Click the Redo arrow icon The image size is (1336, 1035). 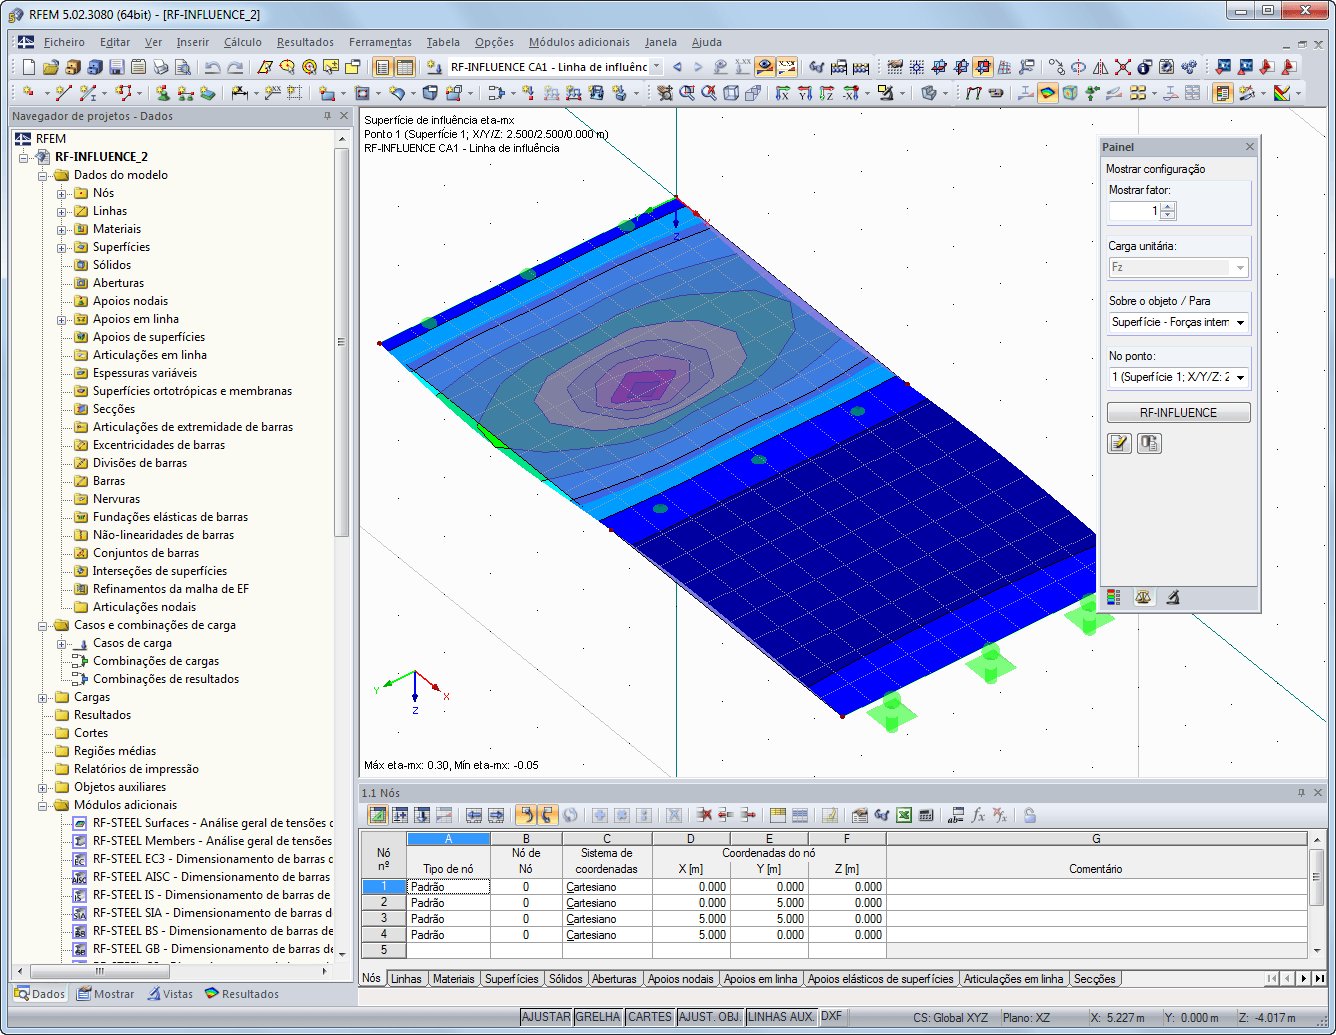[x=235, y=67]
